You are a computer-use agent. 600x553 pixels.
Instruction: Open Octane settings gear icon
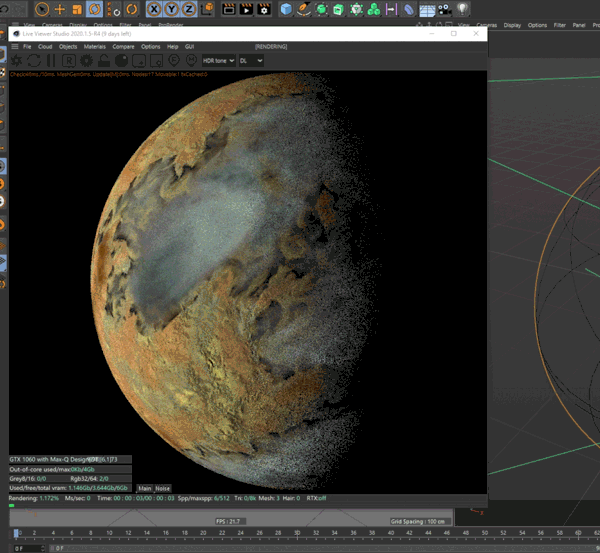click(88, 61)
